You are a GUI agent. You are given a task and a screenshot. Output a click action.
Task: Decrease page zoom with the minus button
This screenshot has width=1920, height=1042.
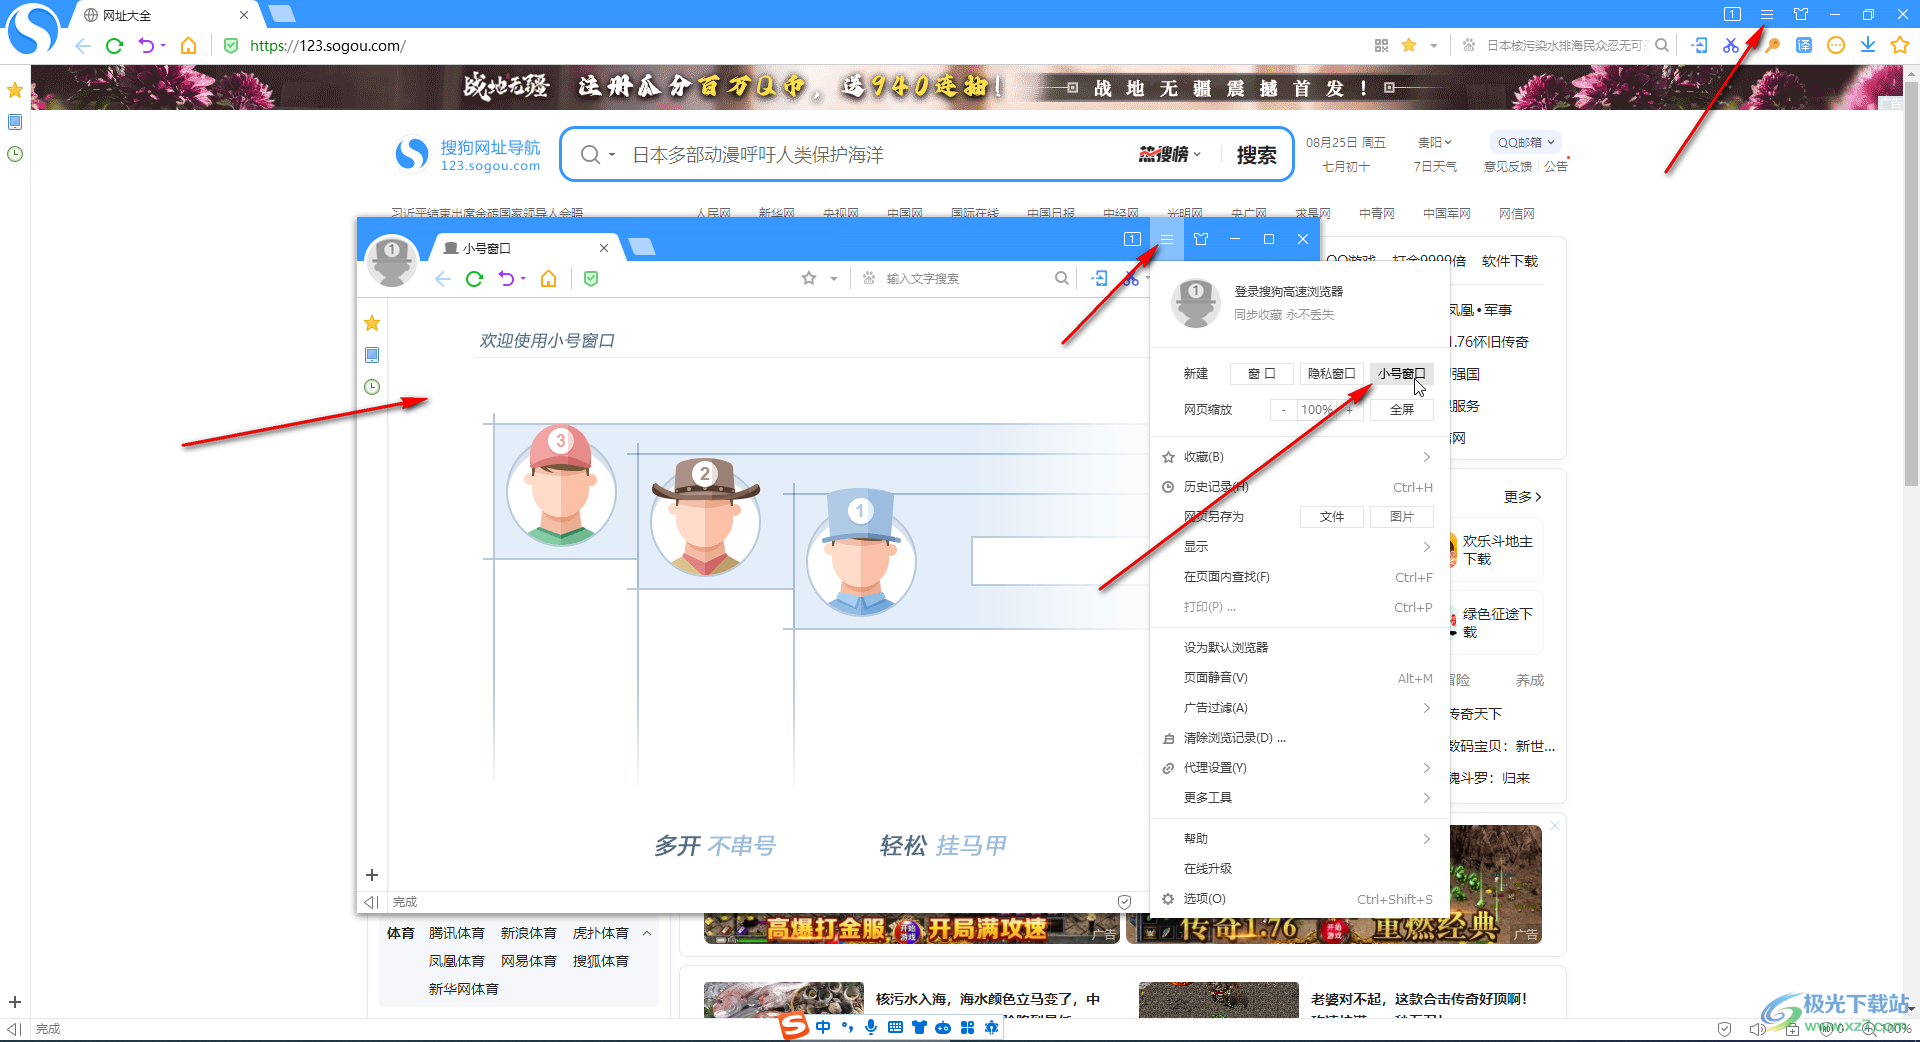coord(1284,410)
